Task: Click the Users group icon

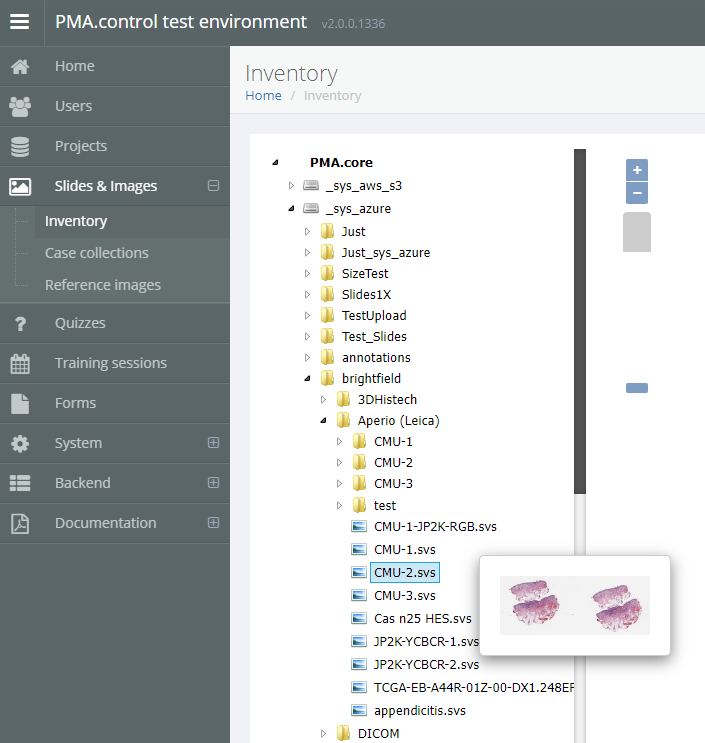Action: [20, 106]
